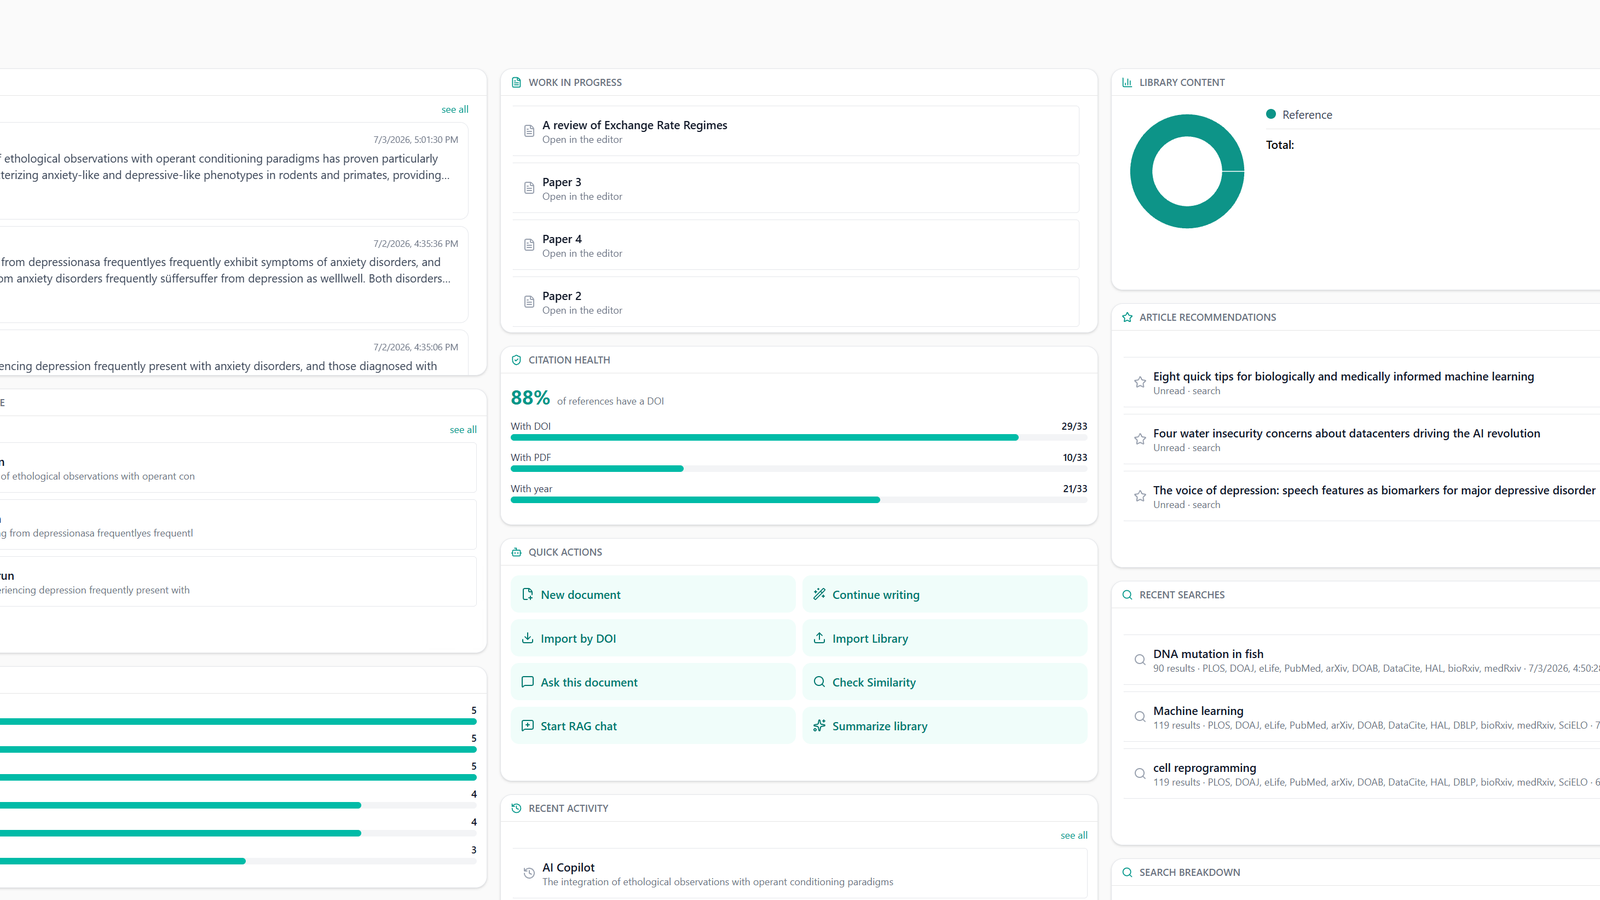The width and height of the screenshot is (1600, 900).
Task: Click the Check Similarity magnifier icon
Action: 819,682
